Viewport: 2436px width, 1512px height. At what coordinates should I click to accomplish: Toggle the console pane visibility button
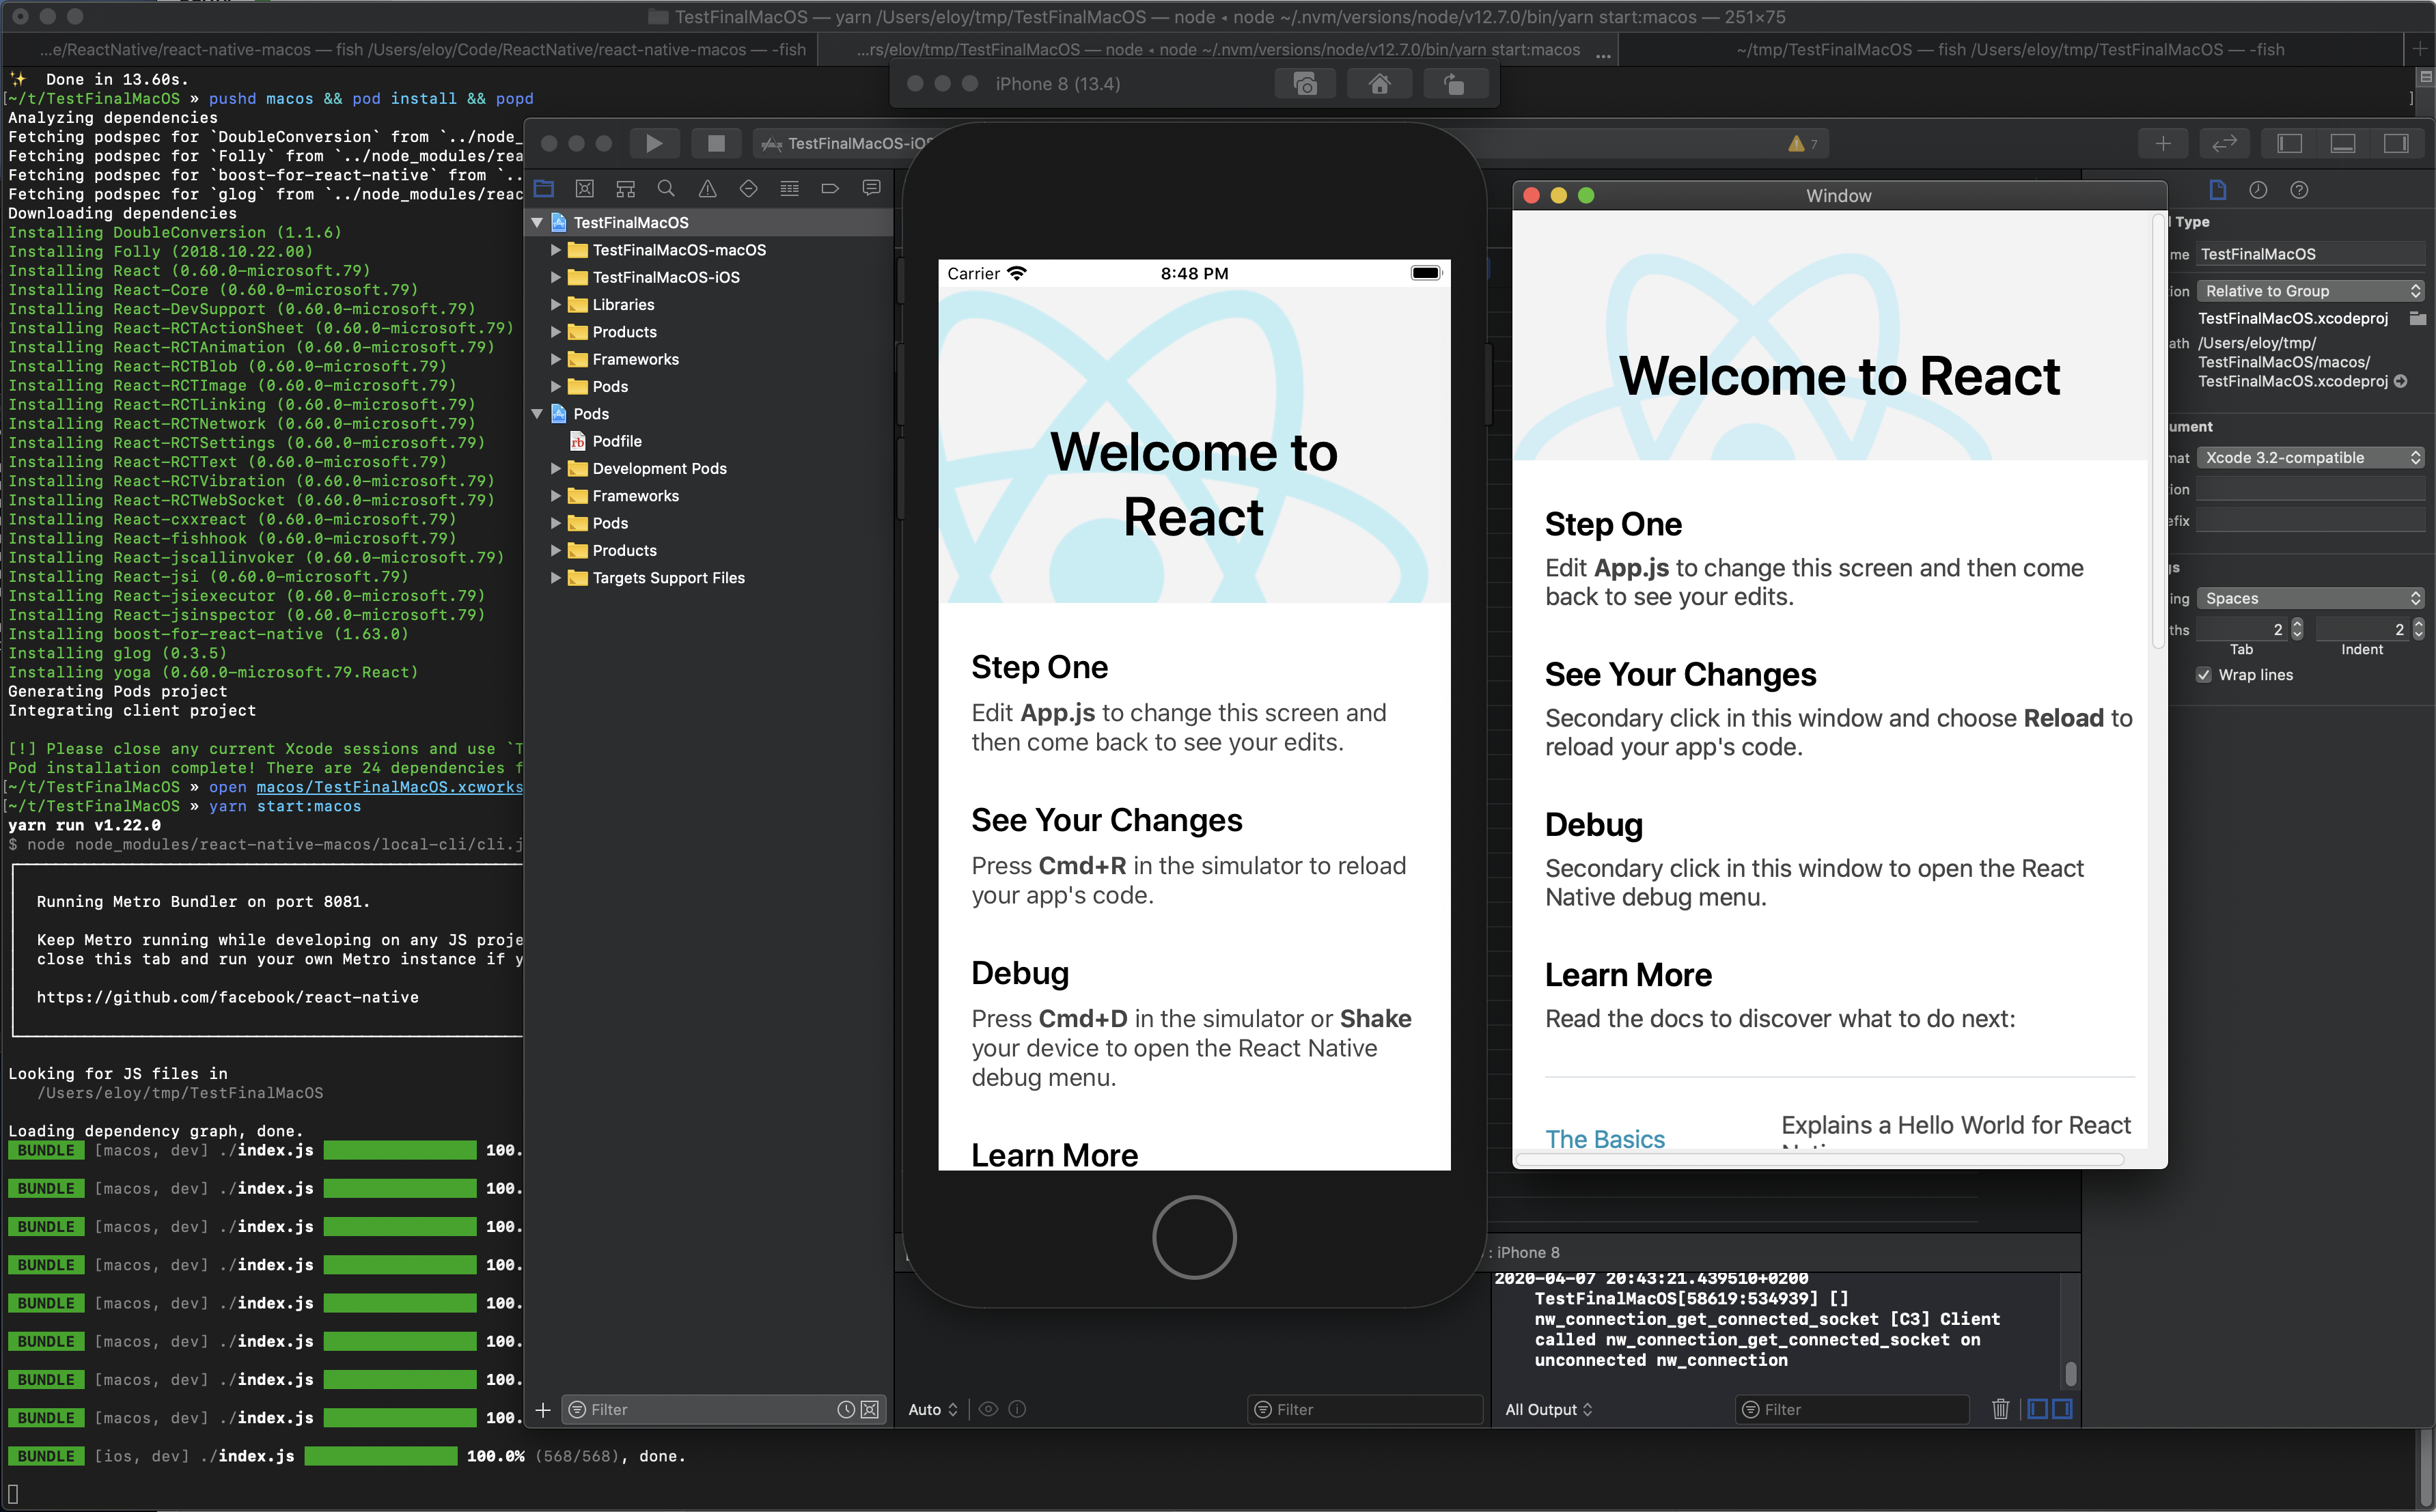2061,1409
